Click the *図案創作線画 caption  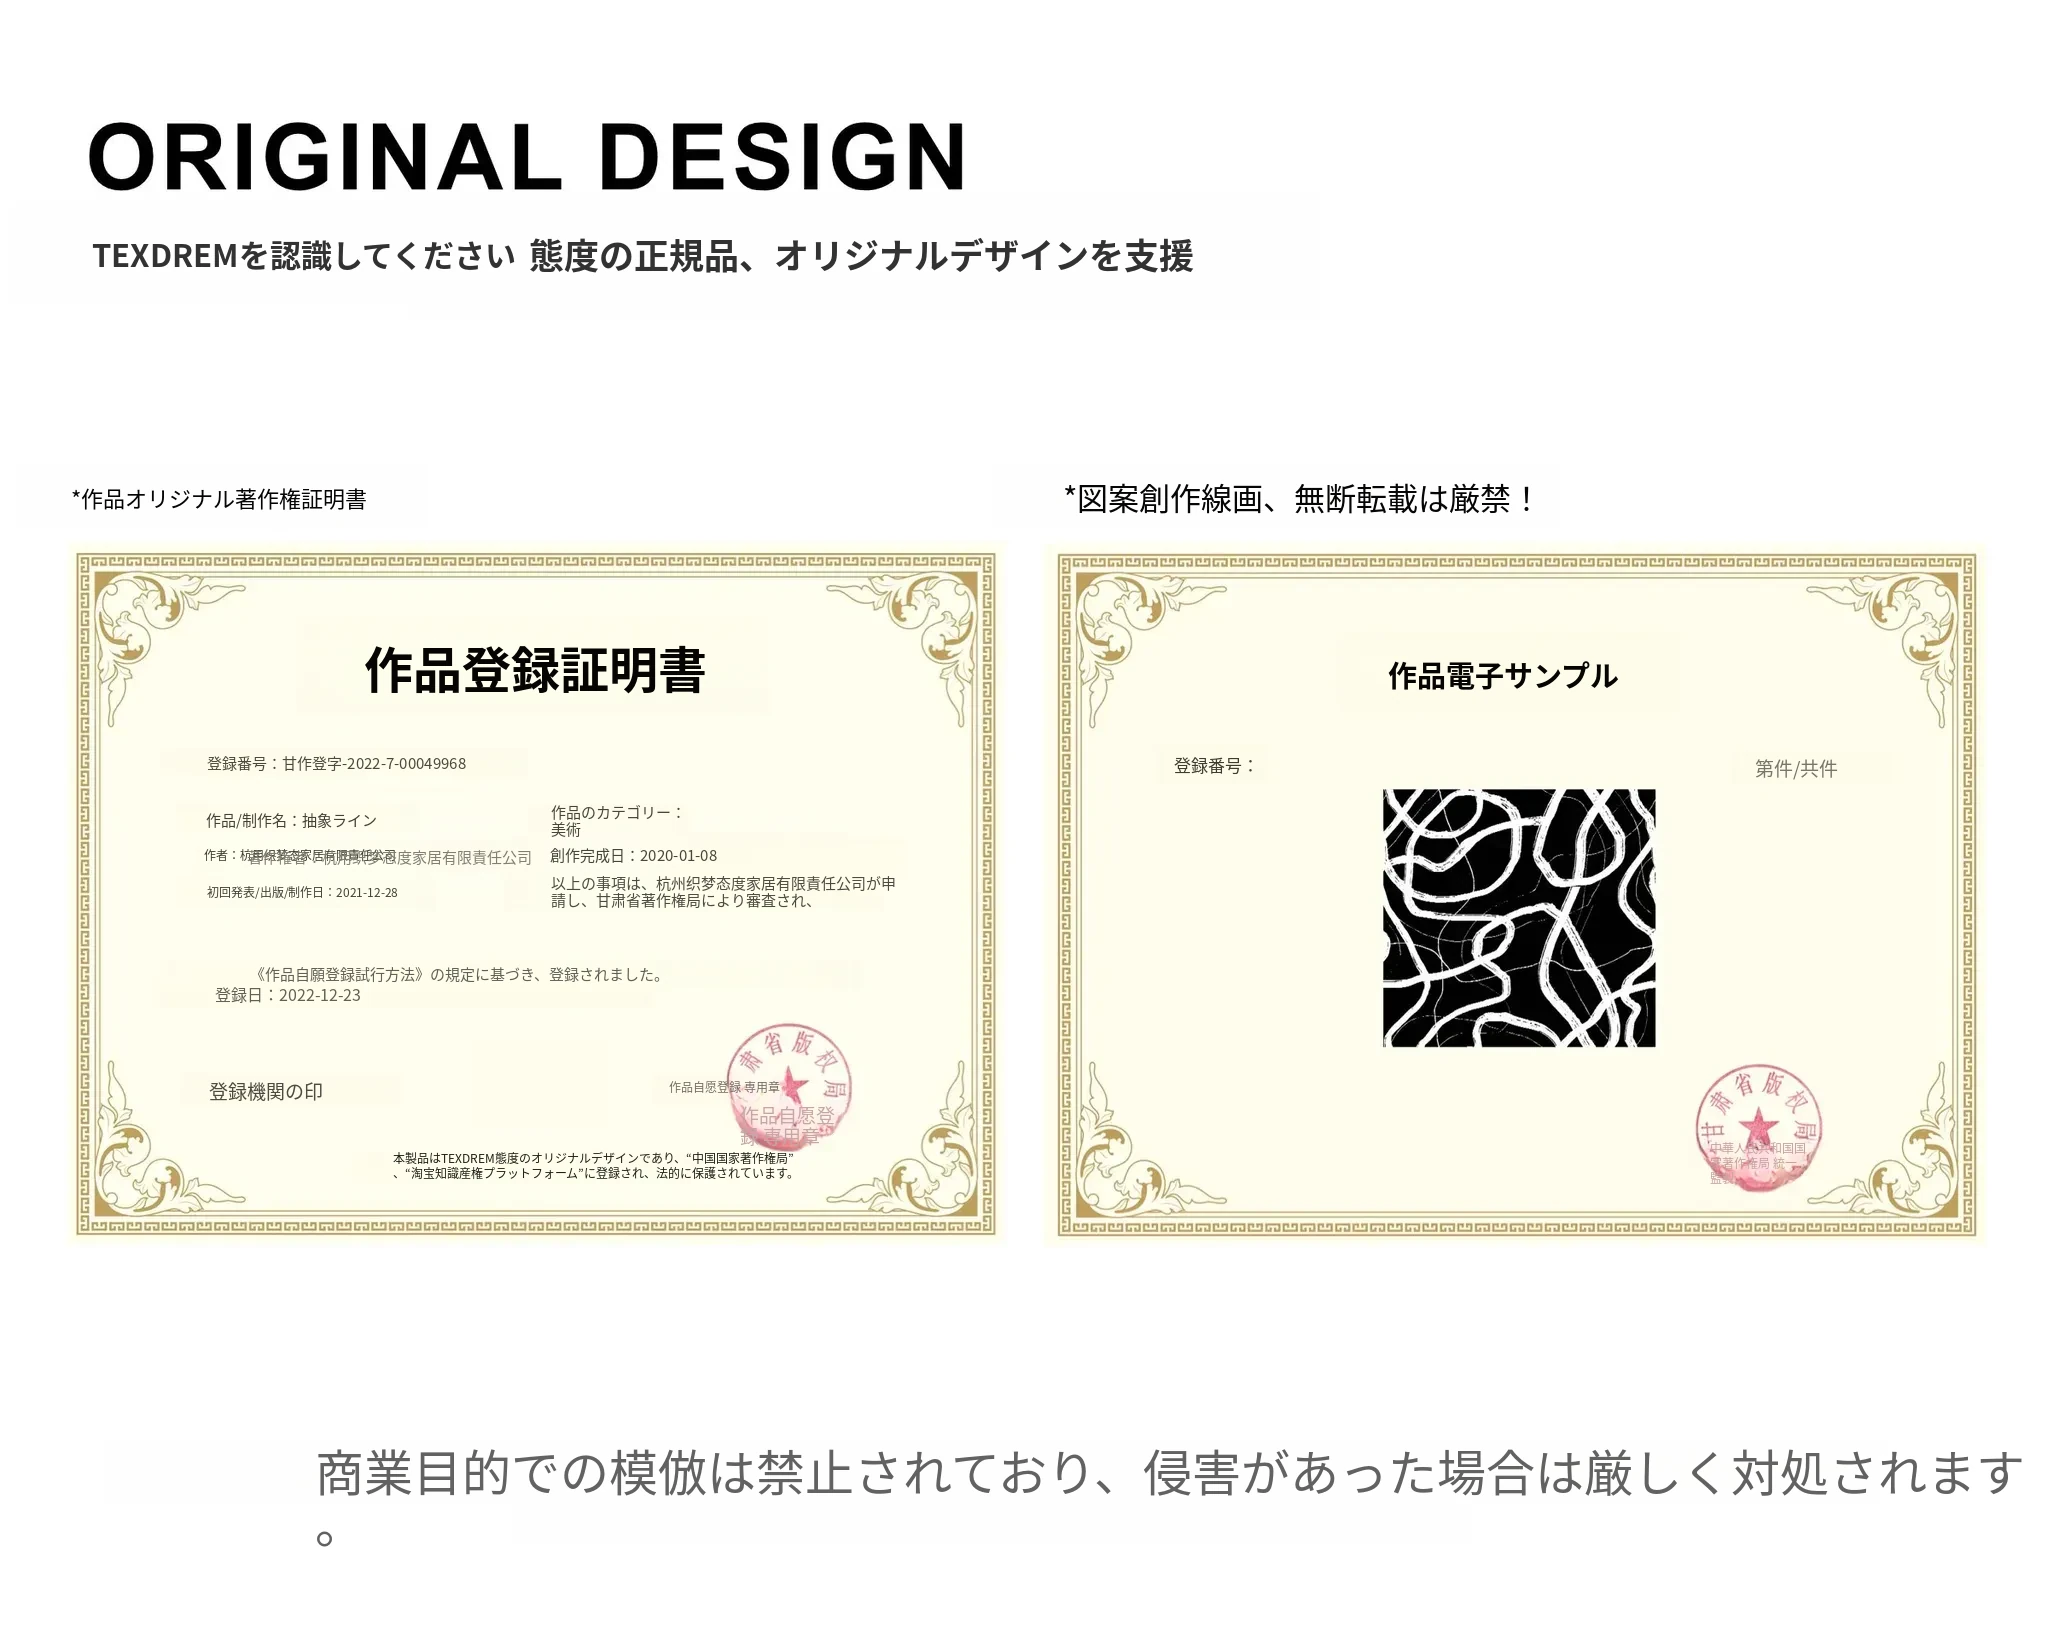(1298, 498)
